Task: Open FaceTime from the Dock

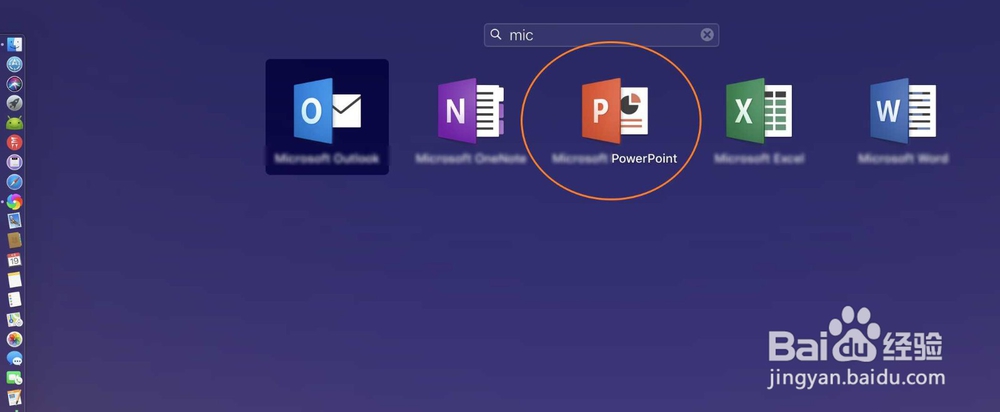Action: pyautogui.click(x=15, y=378)
